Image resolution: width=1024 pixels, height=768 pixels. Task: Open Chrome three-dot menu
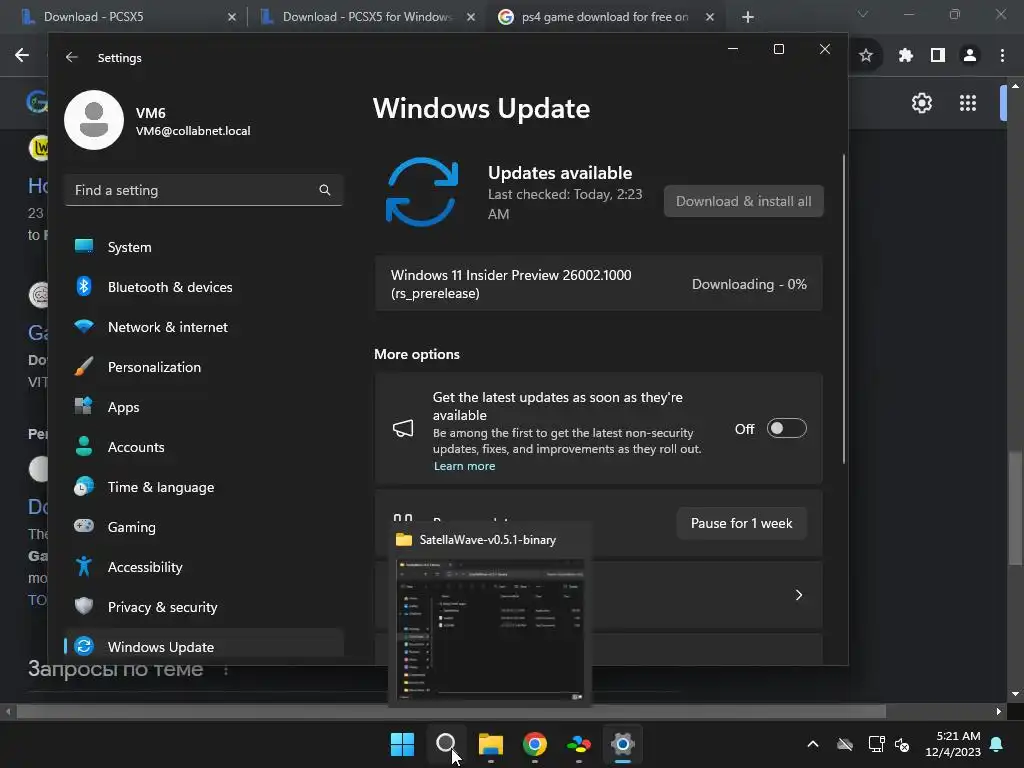[x=1002, y=56]
